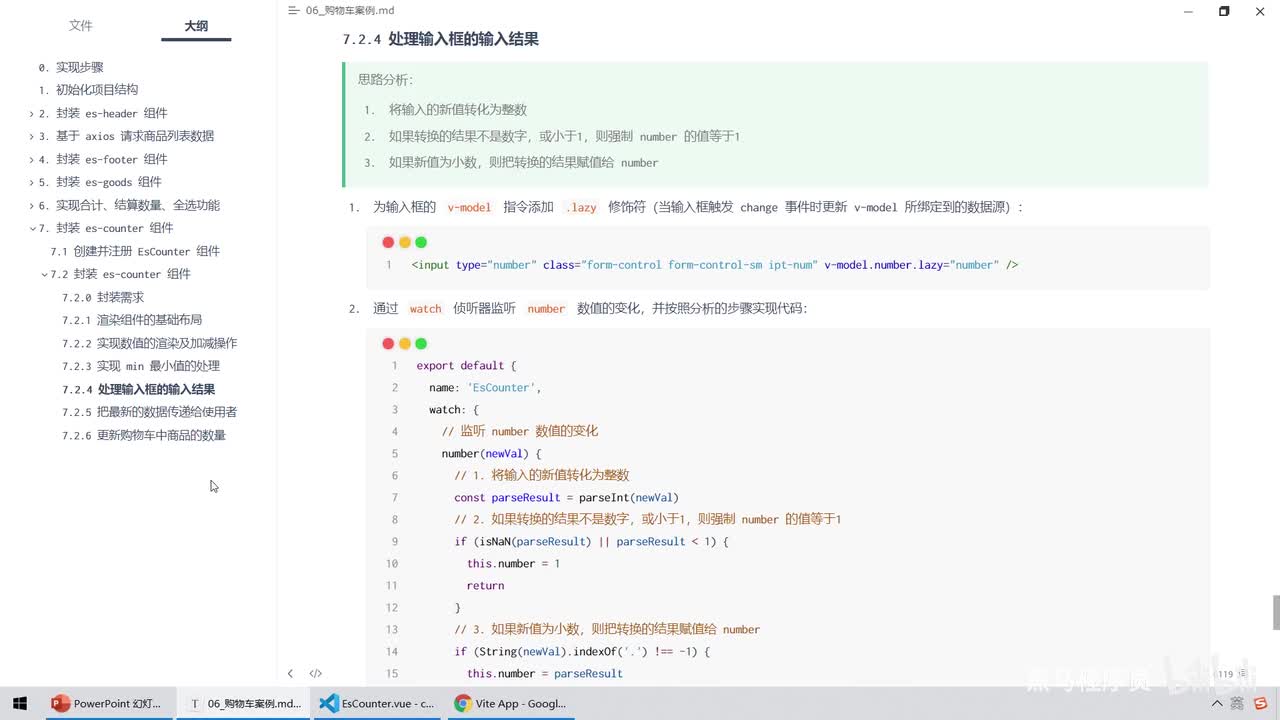Open outline 7.2.6 更新购物车中商品的数量
Screen dimensions: 1280x720
(x=144, y=435)
